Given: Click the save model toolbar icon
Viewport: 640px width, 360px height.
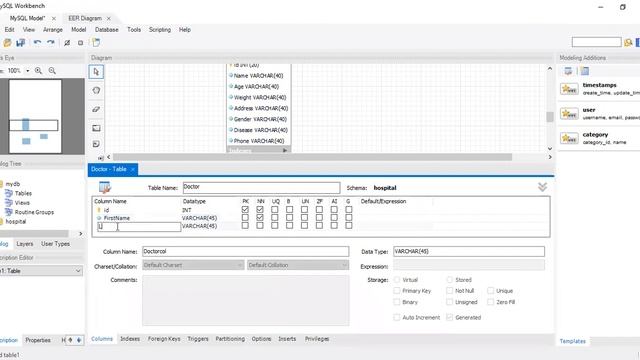Looking at the screenshot, I should 20,42.
